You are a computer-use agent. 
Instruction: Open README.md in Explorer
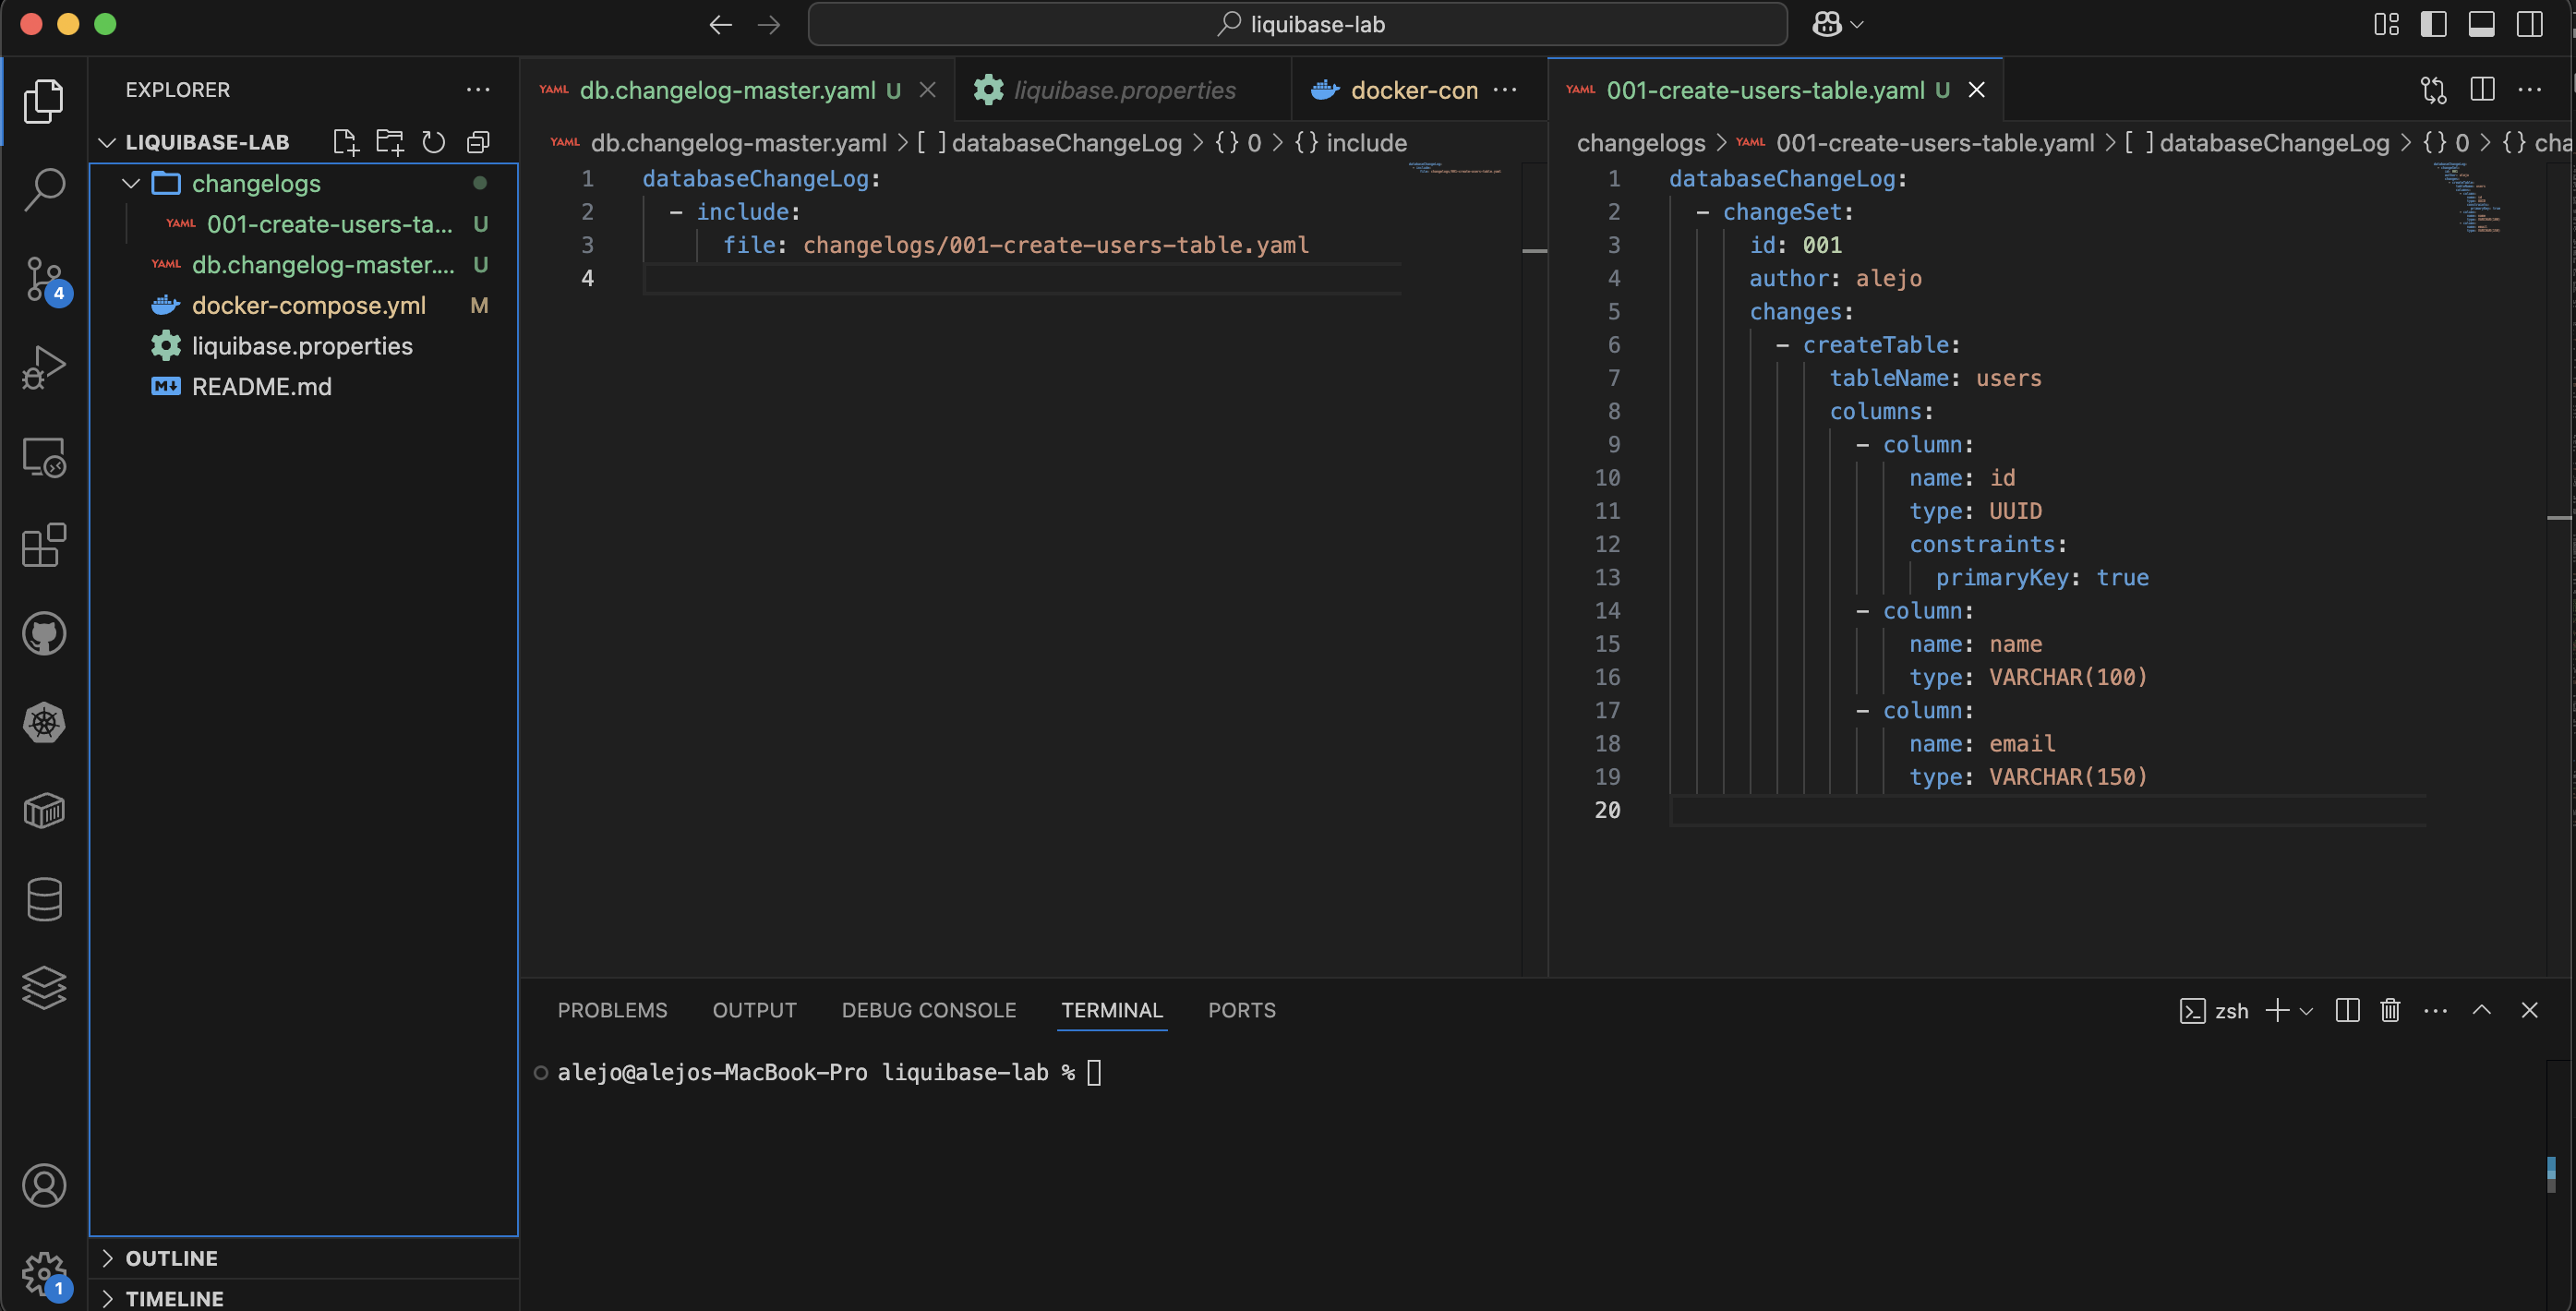[304, 386]
